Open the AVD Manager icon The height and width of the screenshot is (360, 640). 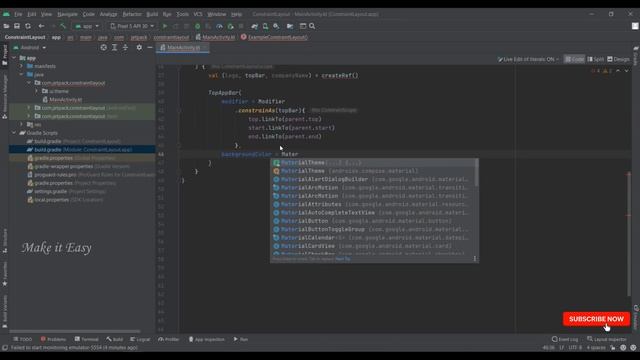point(265,26)
